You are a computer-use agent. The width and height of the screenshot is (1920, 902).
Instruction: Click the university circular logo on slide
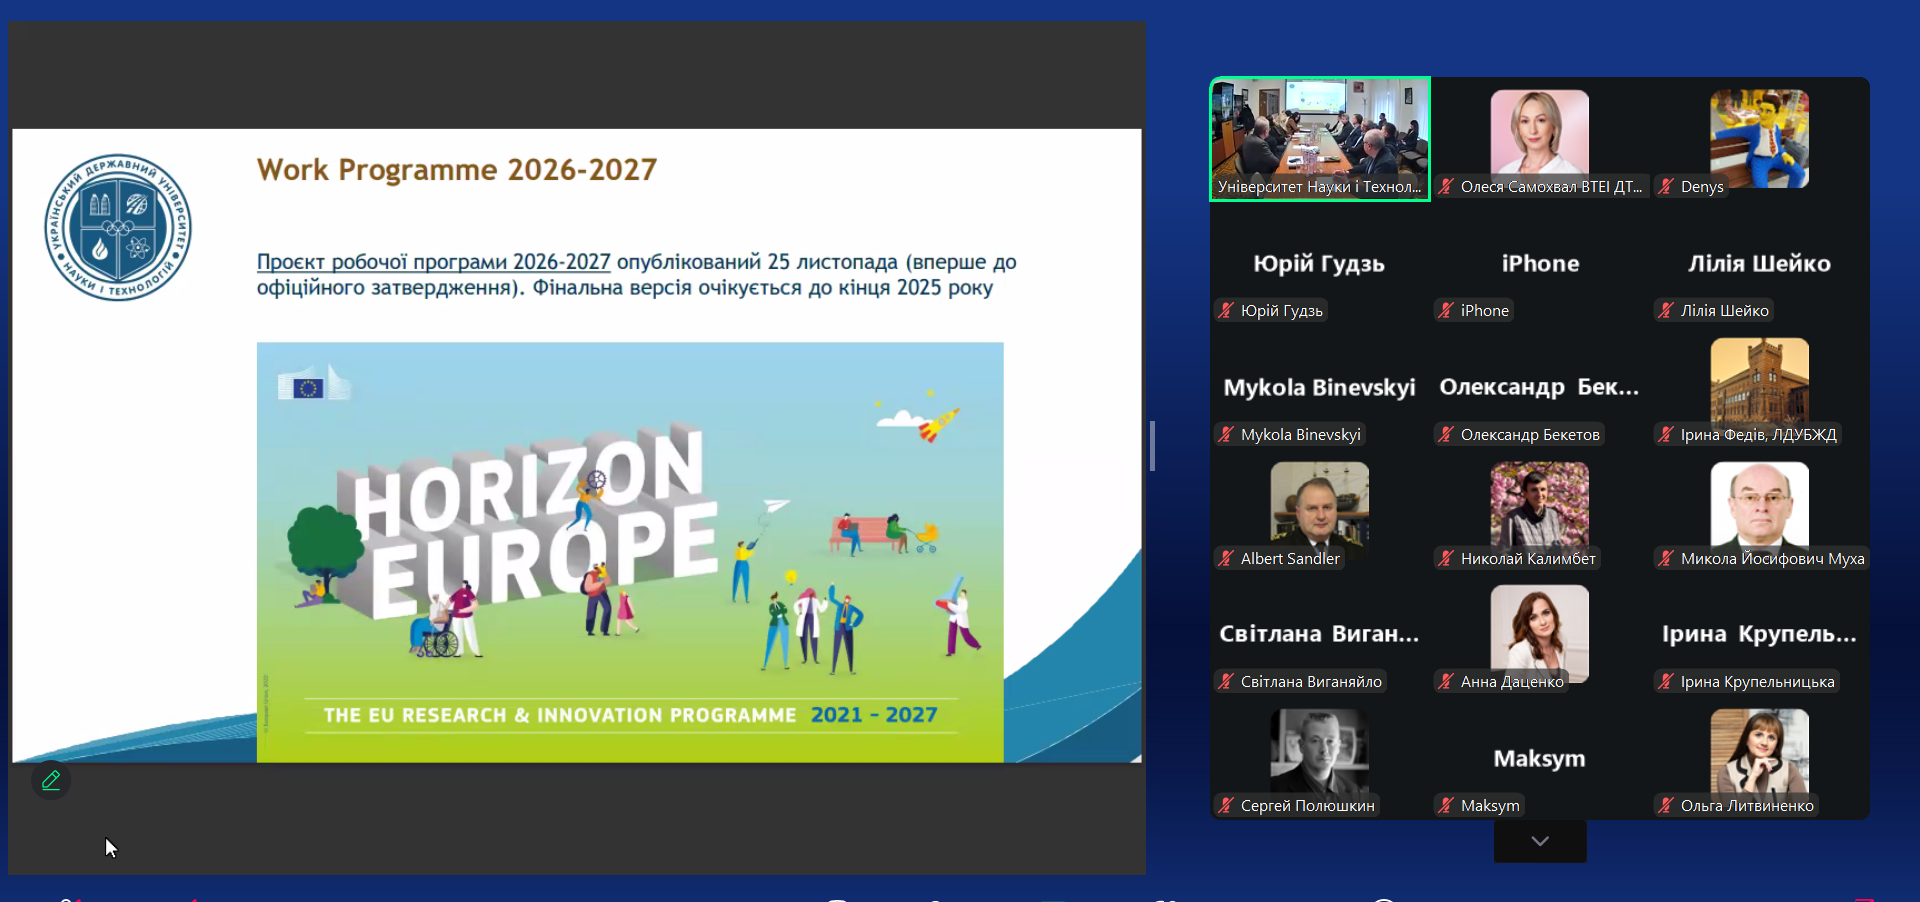[x=118, y=227]
